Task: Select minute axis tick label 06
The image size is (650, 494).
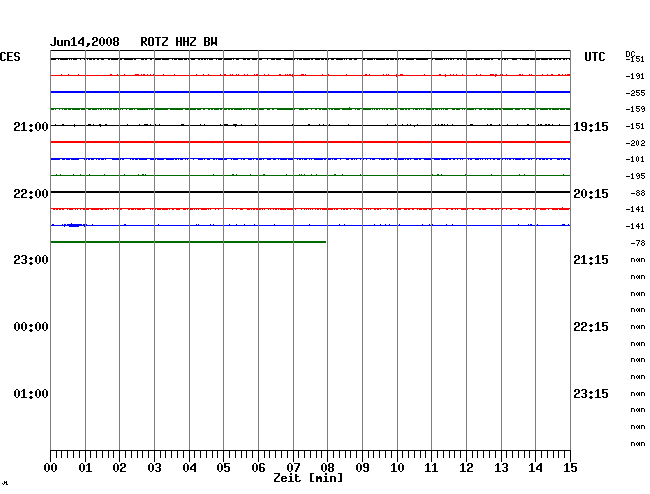Action: click(x=258, y=468)
